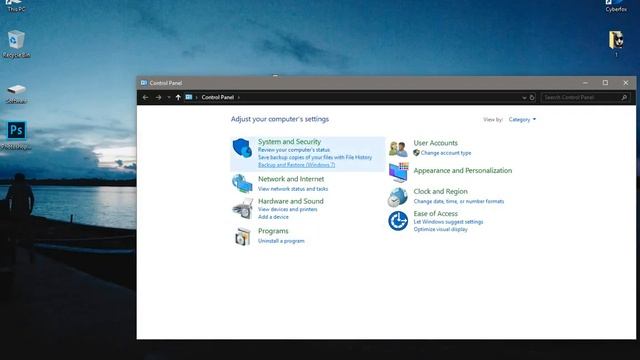Image resolution: width=640 pixels, height=360 pixels.
Task: Focus the Search Control Panel field
Action: pos(586,98)
